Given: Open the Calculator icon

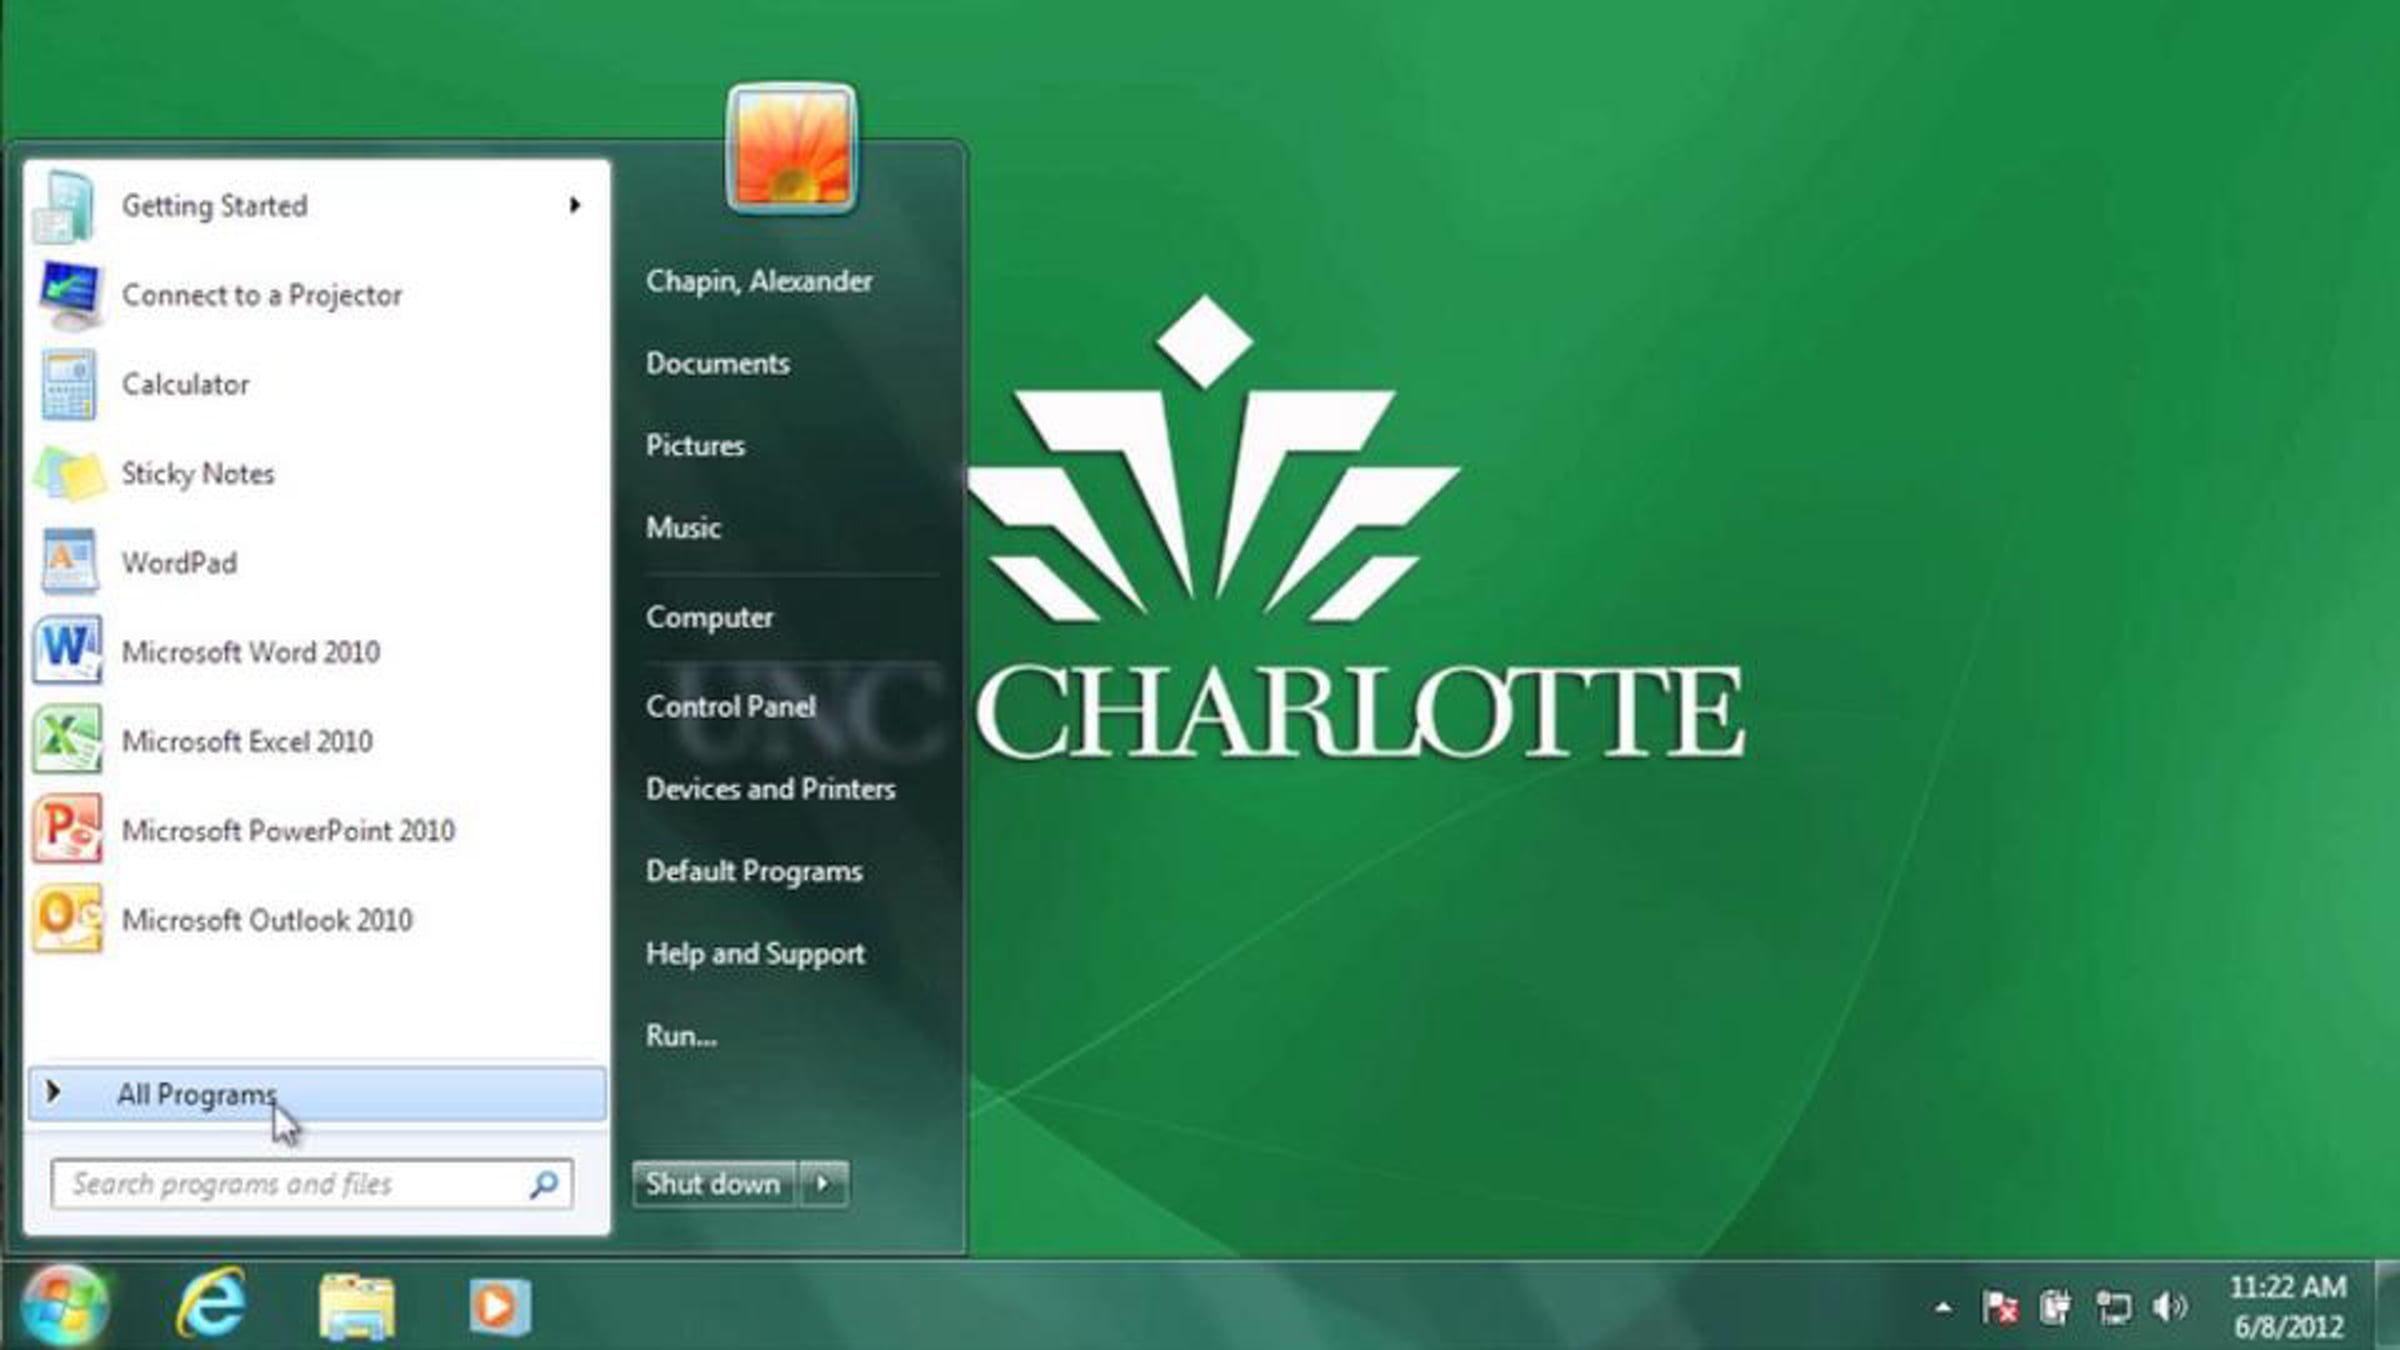Looking at the screenshot, I should pyautogui.click(x=66, y=384).
